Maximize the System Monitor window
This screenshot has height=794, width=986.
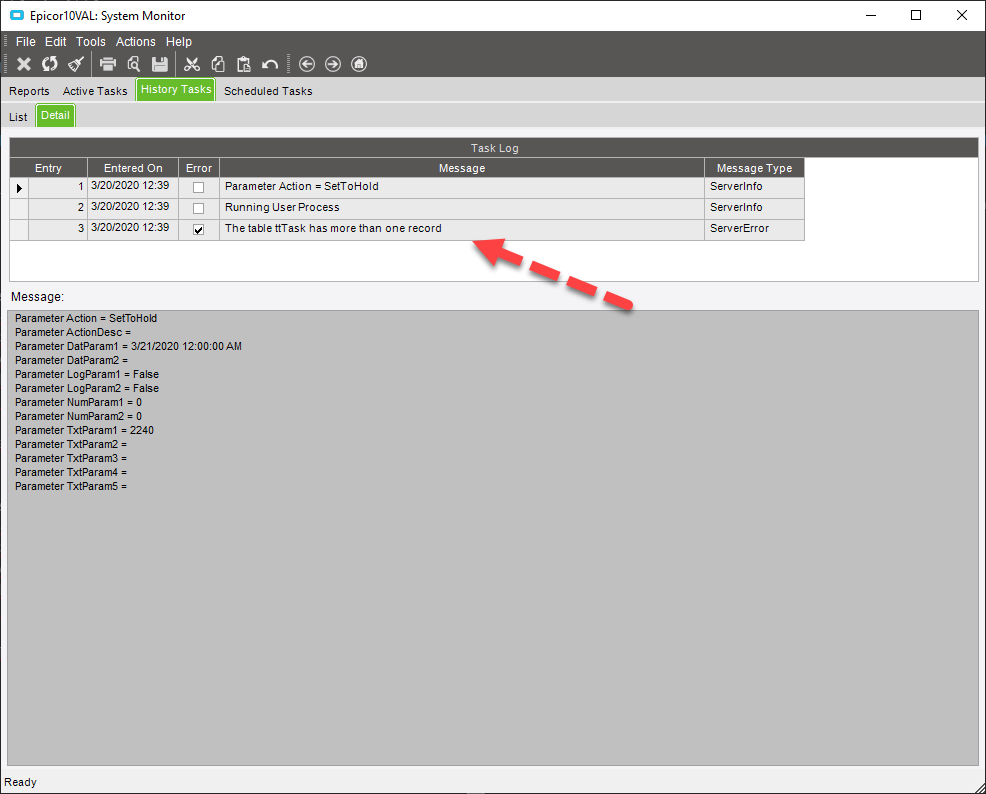(x=916, y=15)
